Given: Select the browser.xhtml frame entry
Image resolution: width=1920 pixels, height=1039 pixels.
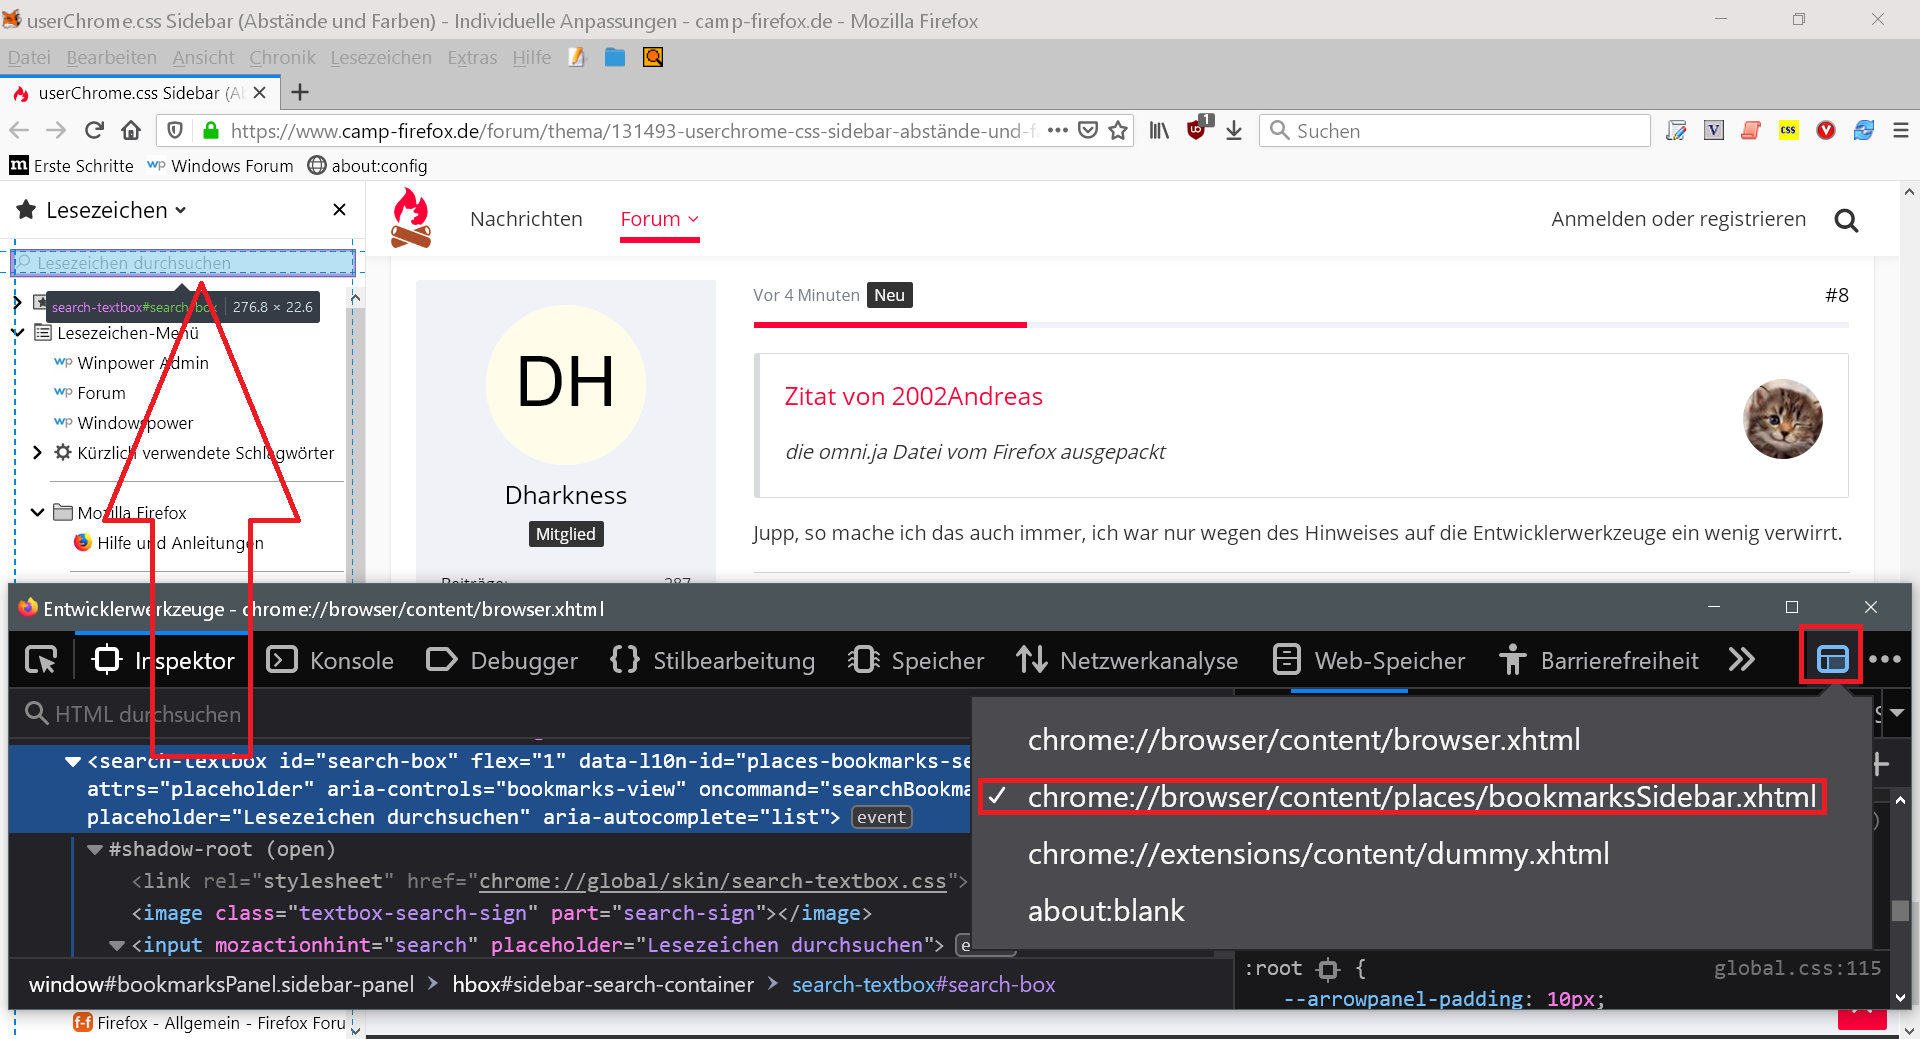Looking at the screenshot, I should [x=1303, y=740].
